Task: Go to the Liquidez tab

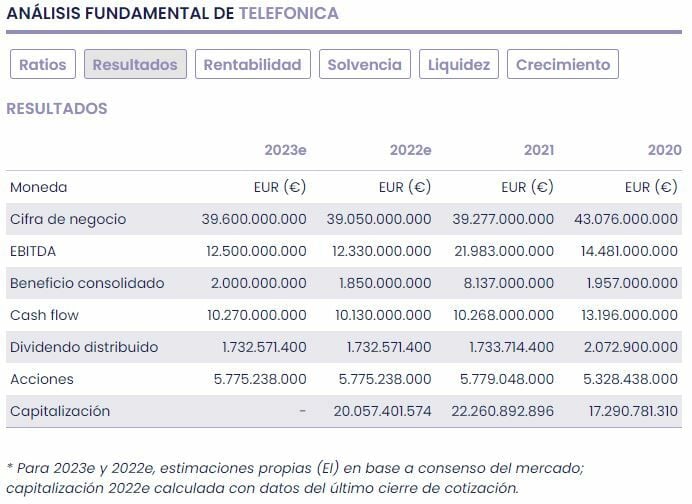Action: (x=459, y=65)
